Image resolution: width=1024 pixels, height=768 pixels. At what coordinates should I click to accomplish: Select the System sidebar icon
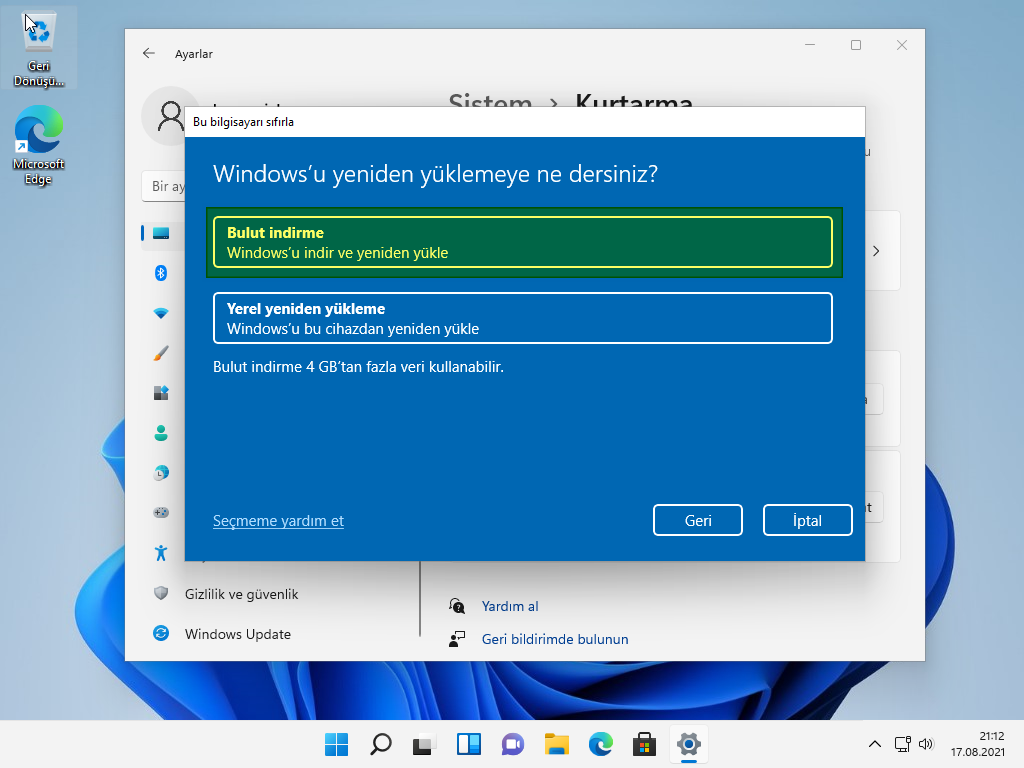tap(161, 233)
